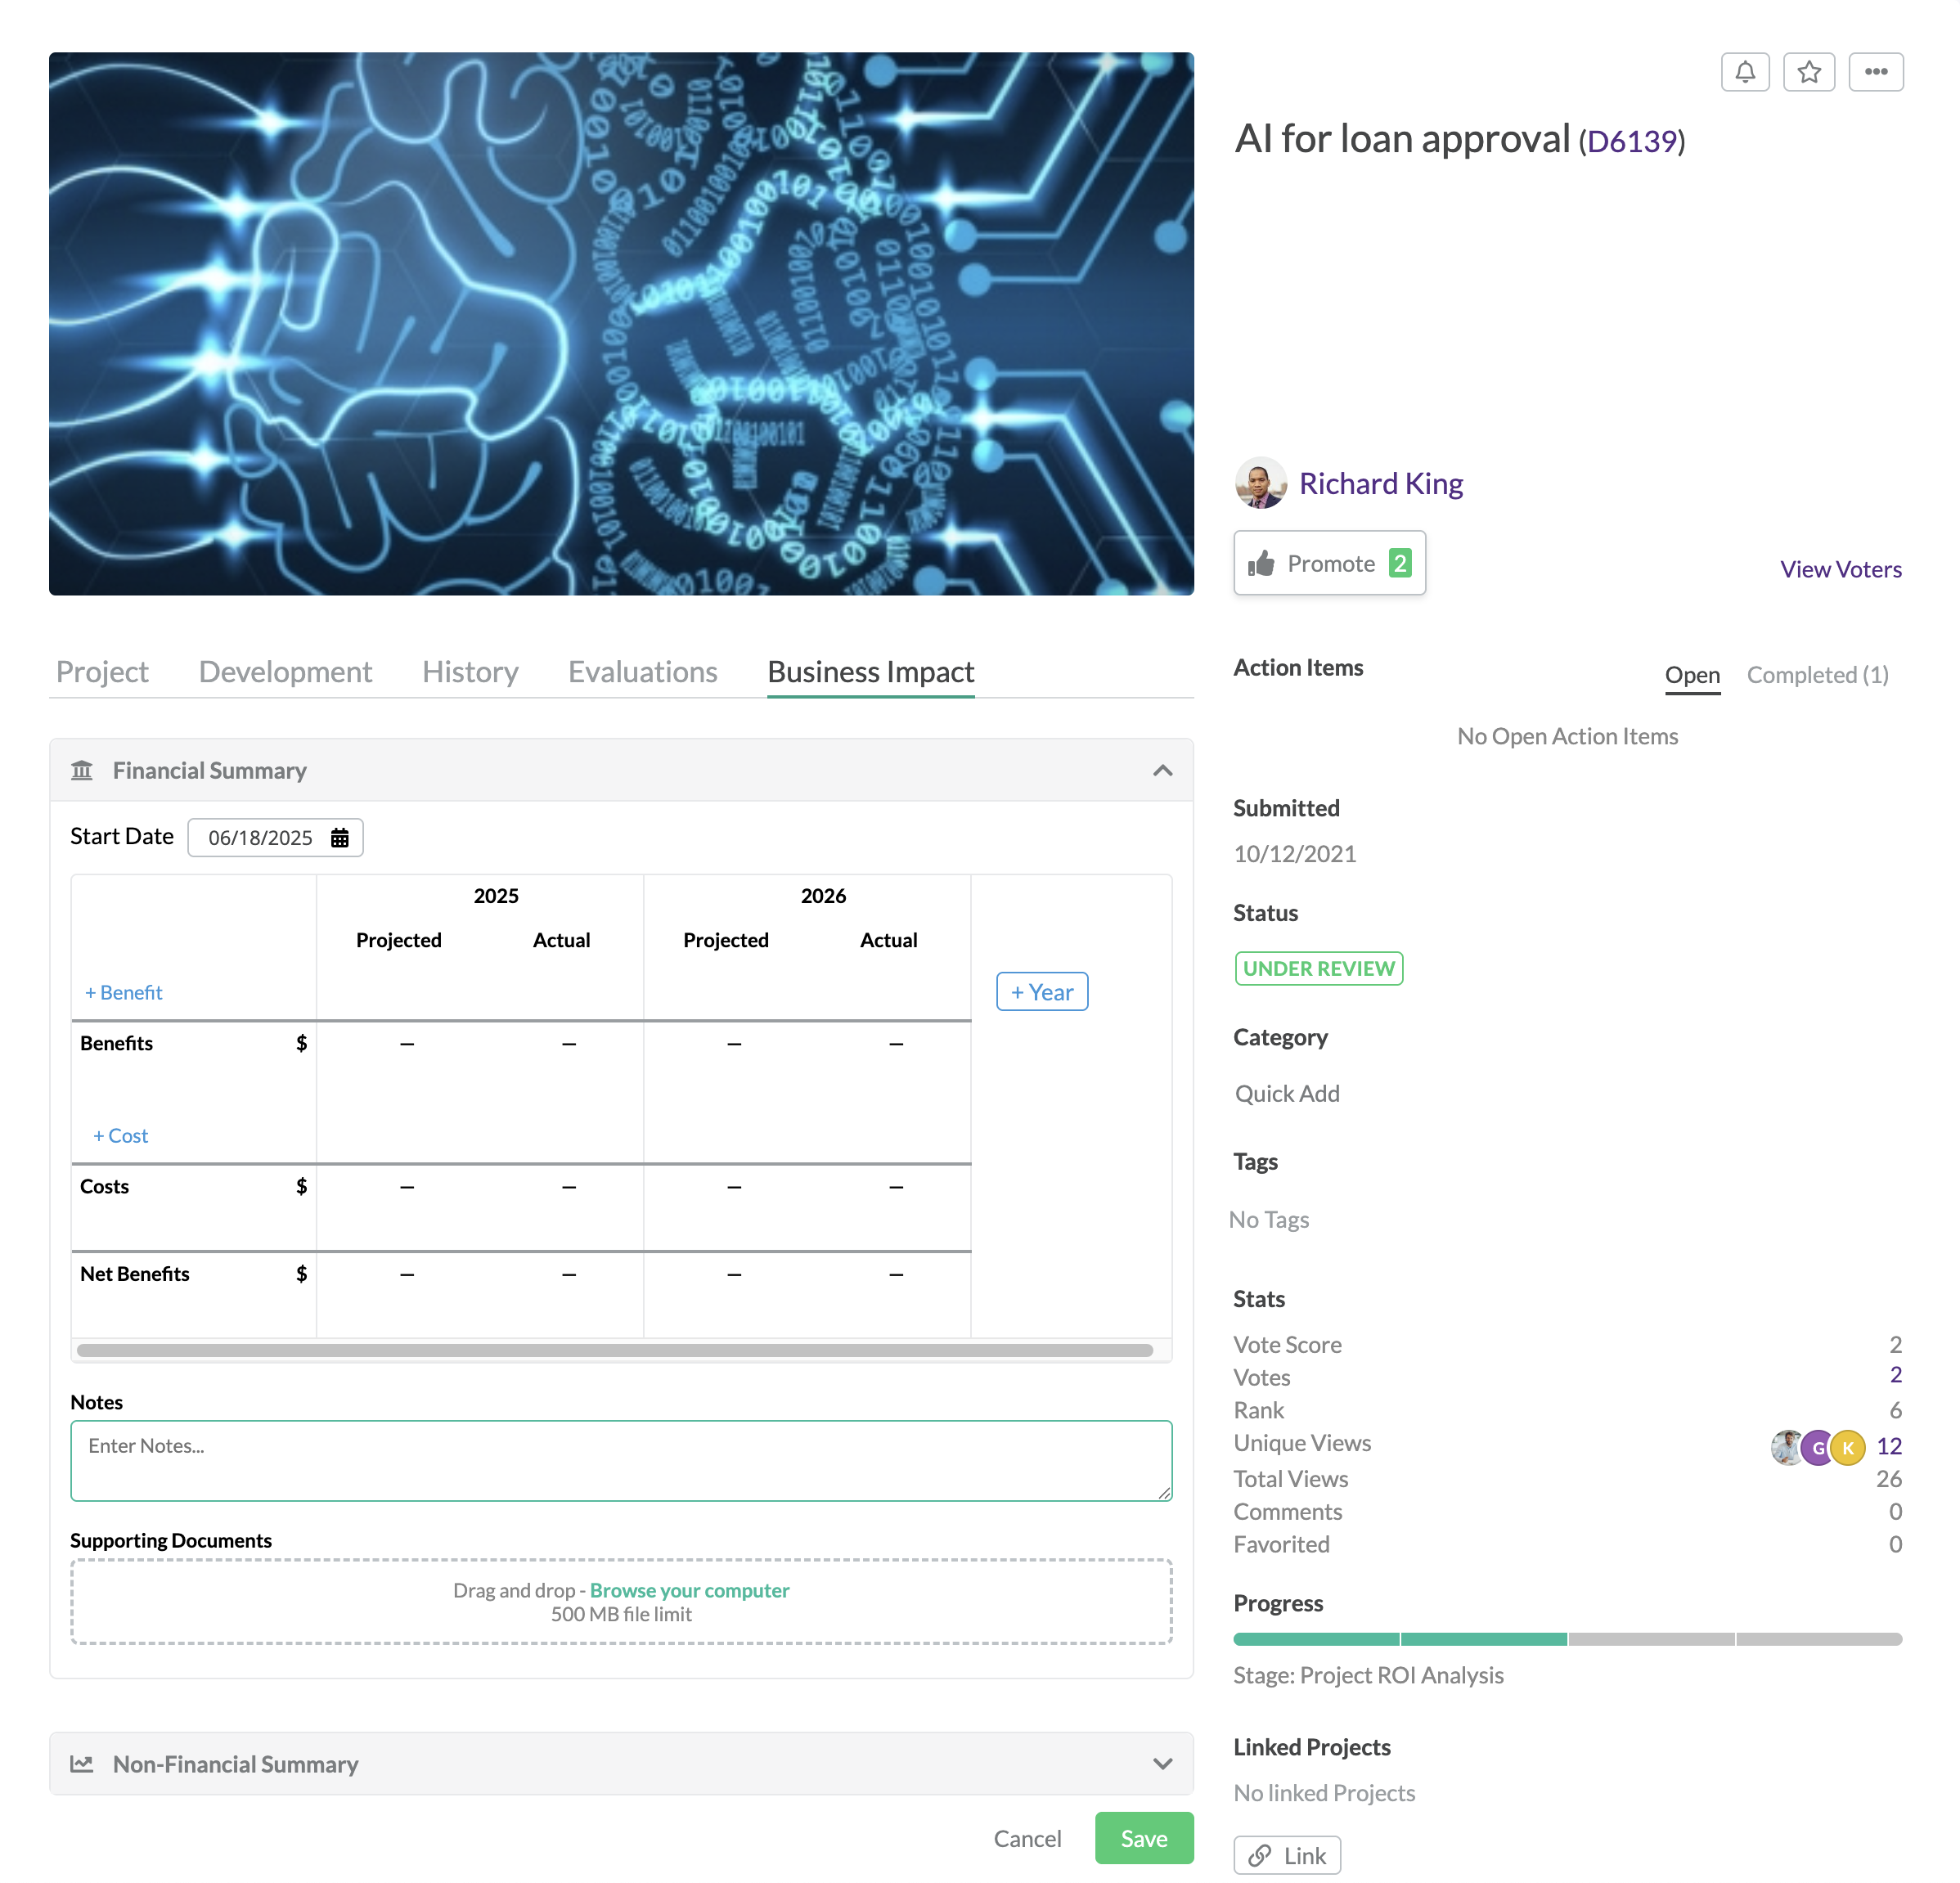Image resolution: width=1960 pixels, height=1883 pixels.
Task: Open the Evaluations tab
Action: pos(643,672)
